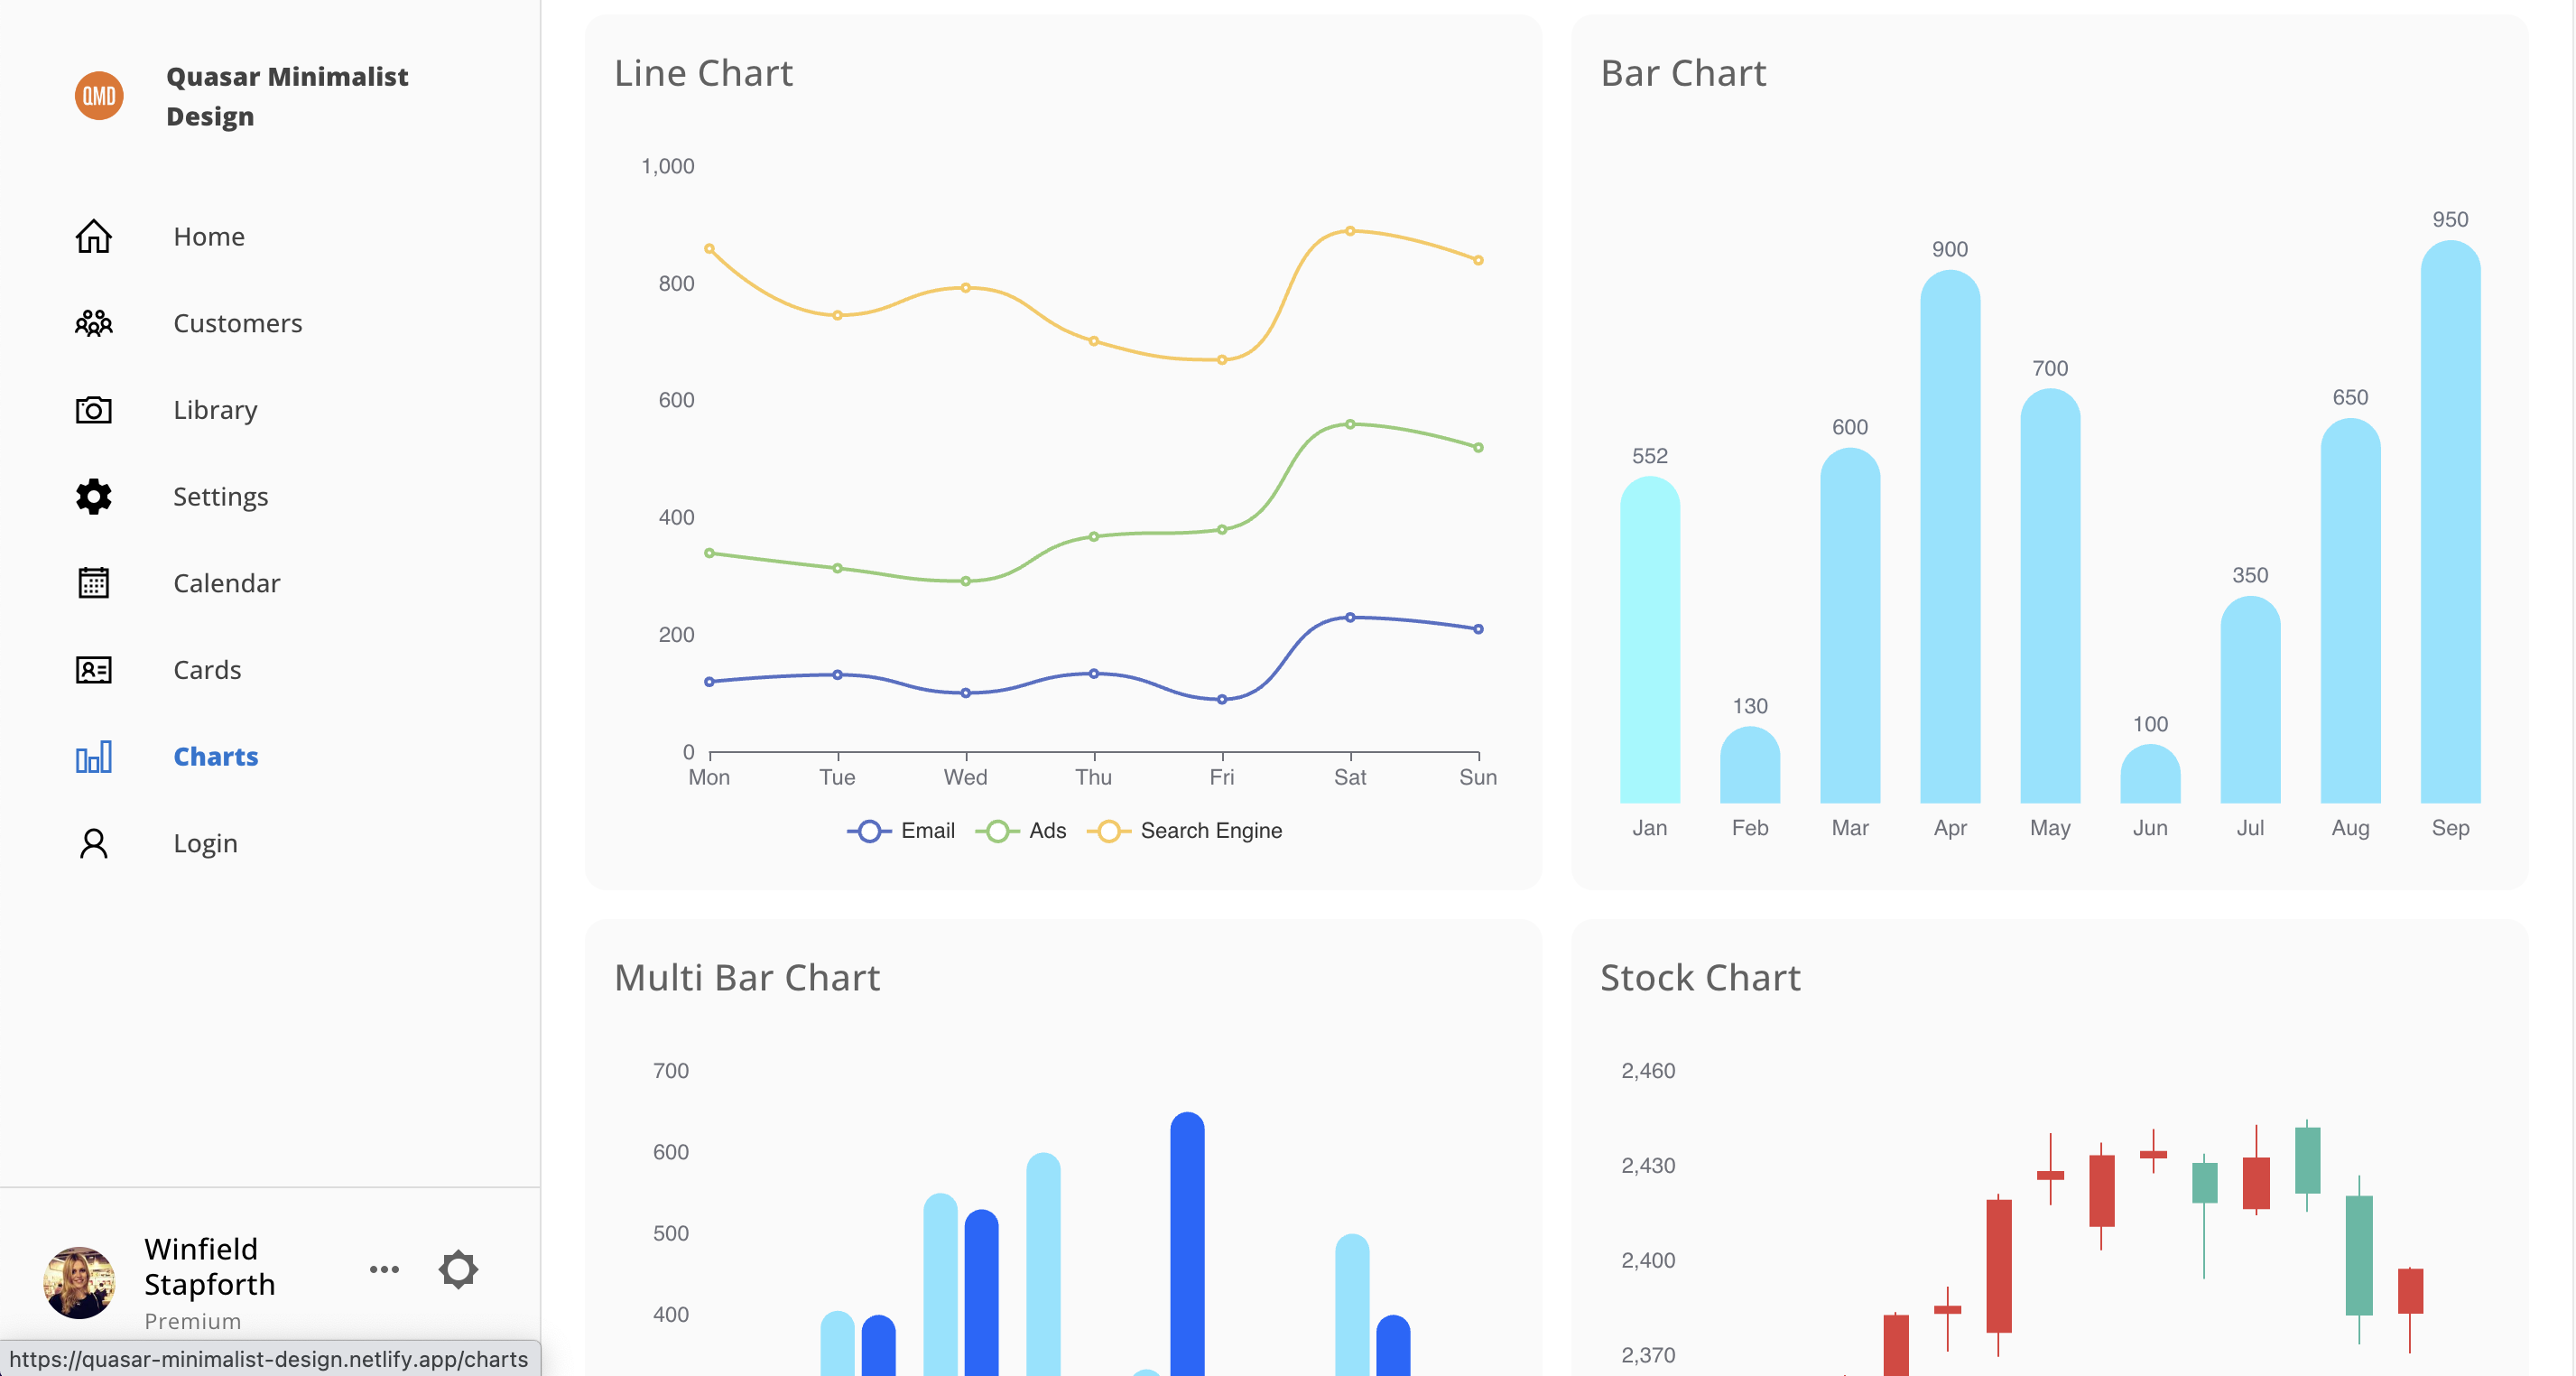Click the 1,000 y-axis label
Screen dimensions: 2576x1376
point(667,166)
